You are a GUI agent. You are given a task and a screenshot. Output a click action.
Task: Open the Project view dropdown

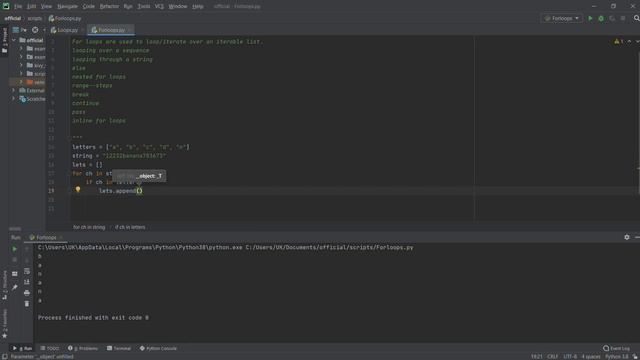point(20,30)
